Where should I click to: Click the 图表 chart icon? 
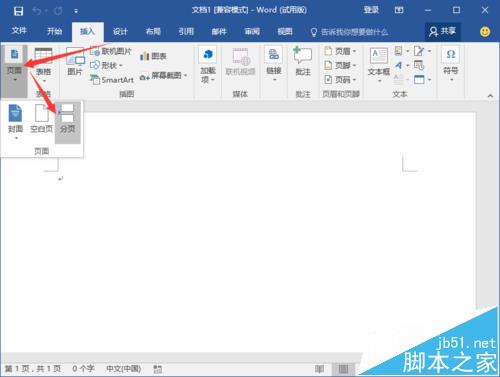[x=153, y=56]
